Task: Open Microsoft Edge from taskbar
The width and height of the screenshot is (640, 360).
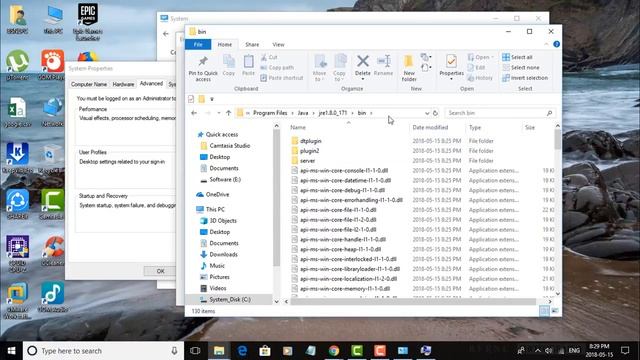Action: point(242,351)
